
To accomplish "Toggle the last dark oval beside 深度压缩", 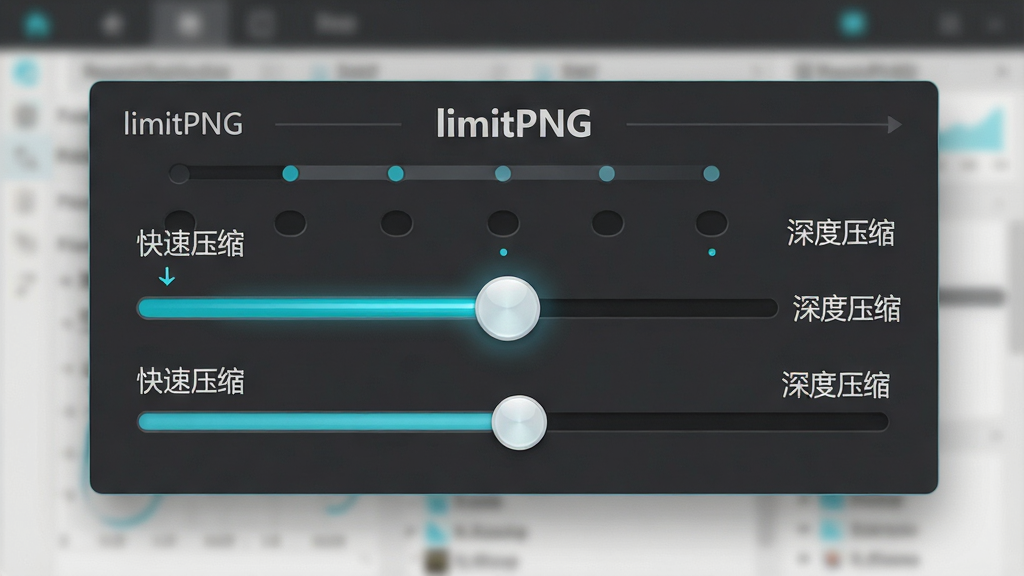I will click(x=711, y=223).
